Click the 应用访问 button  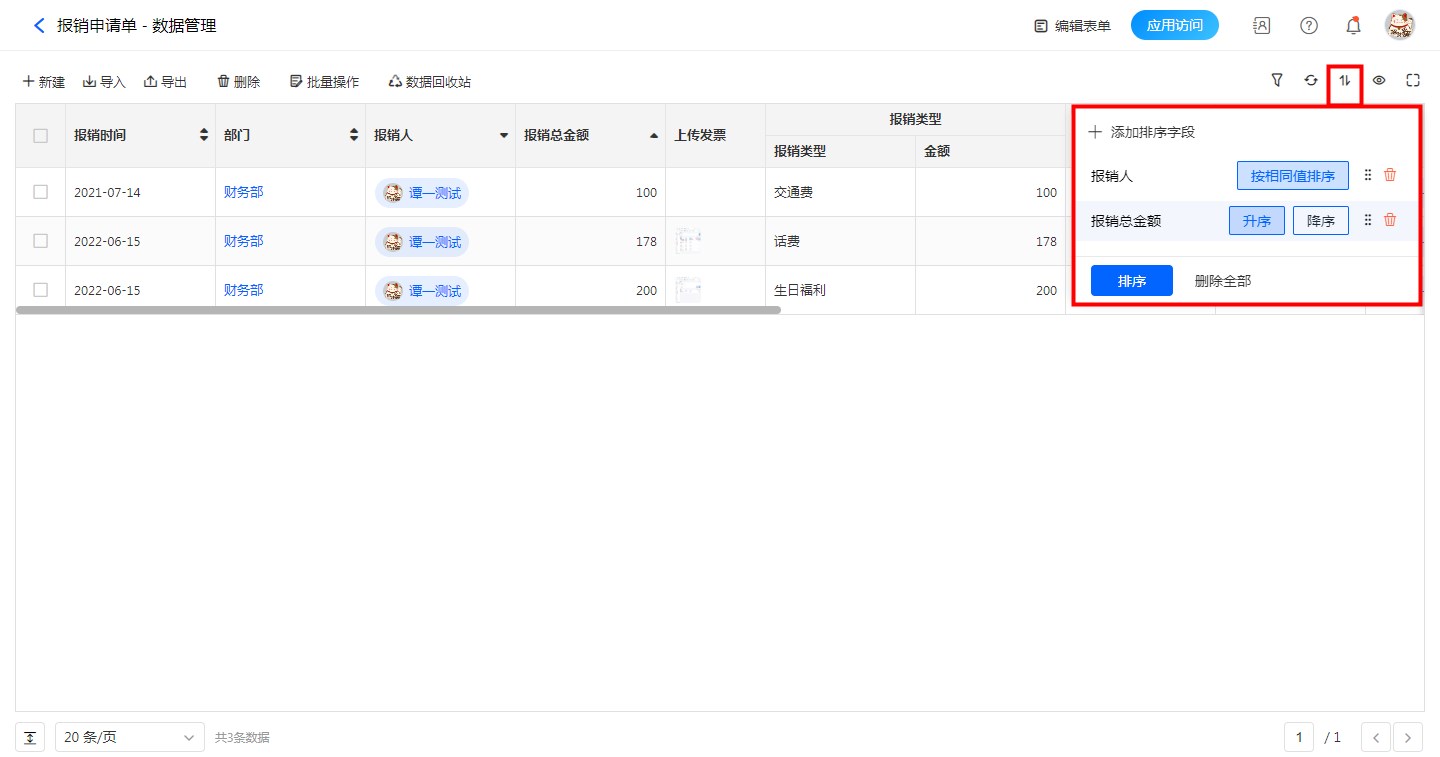point(1174,26)
